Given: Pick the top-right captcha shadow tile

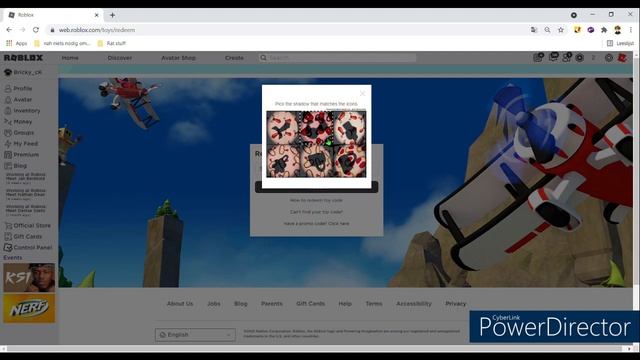Looking at the screenshot, I should (350, 127).
